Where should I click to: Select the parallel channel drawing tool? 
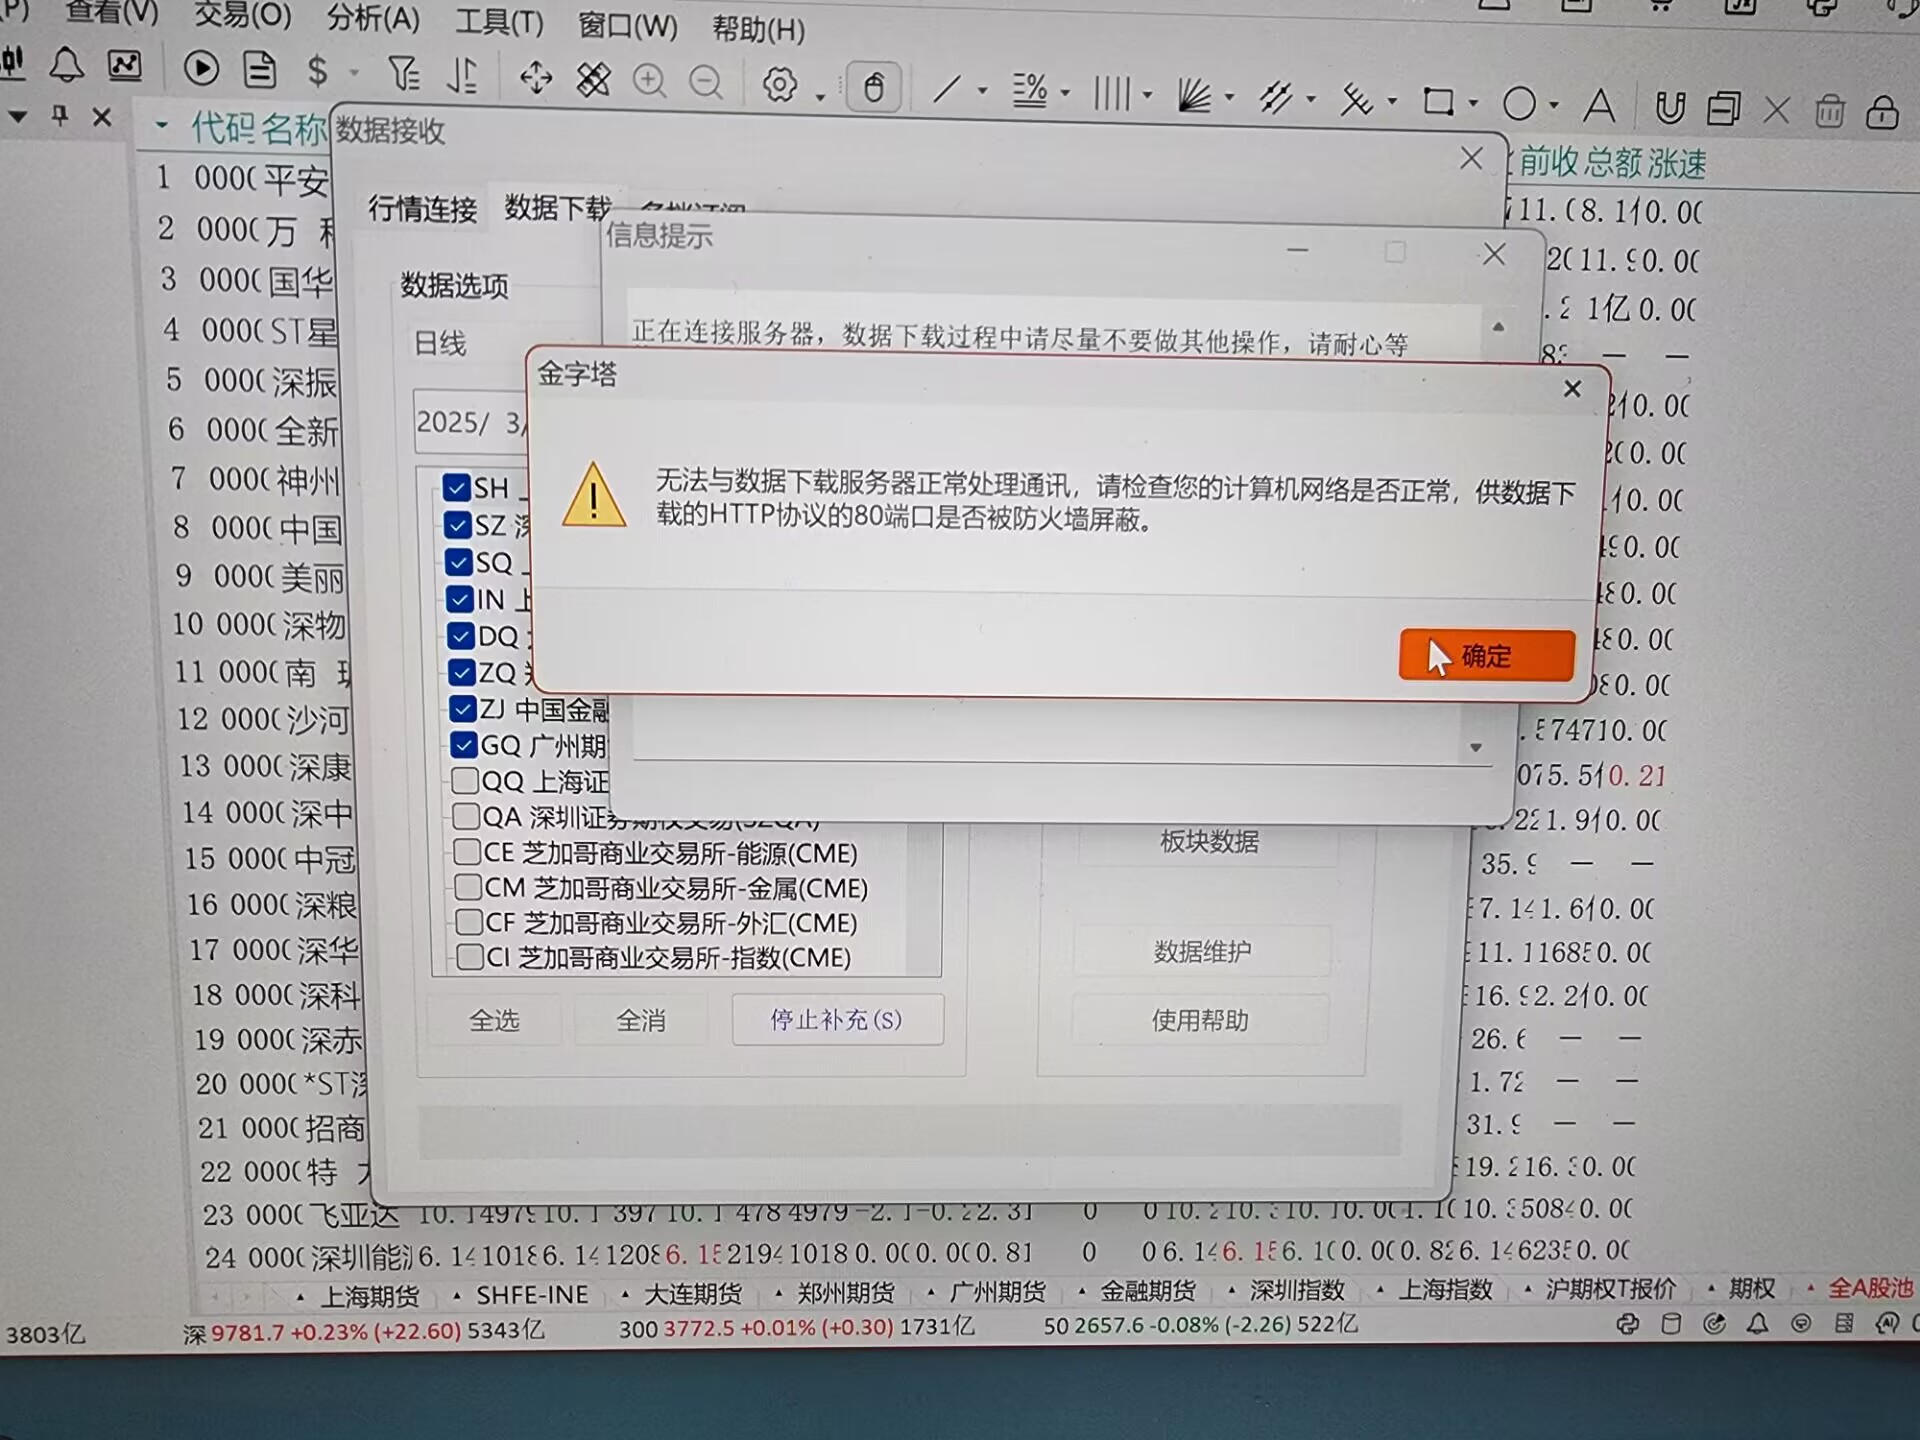point(1275,97)
